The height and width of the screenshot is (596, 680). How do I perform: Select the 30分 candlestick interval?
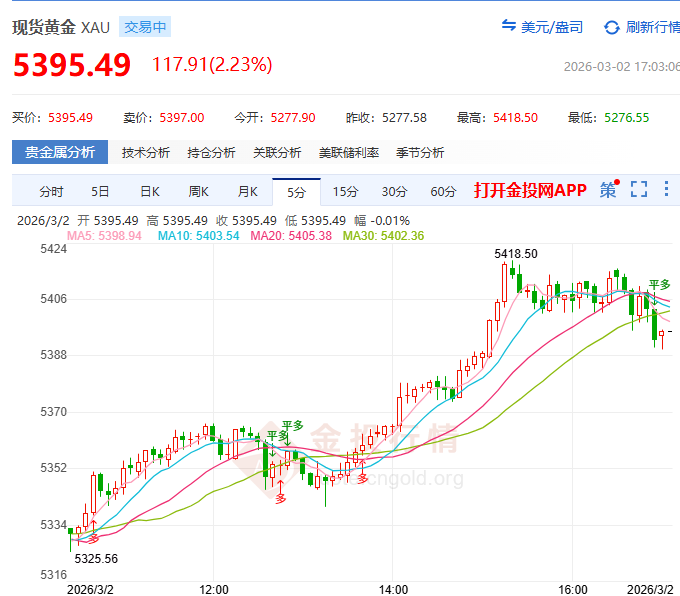click(x=394, y=191)
